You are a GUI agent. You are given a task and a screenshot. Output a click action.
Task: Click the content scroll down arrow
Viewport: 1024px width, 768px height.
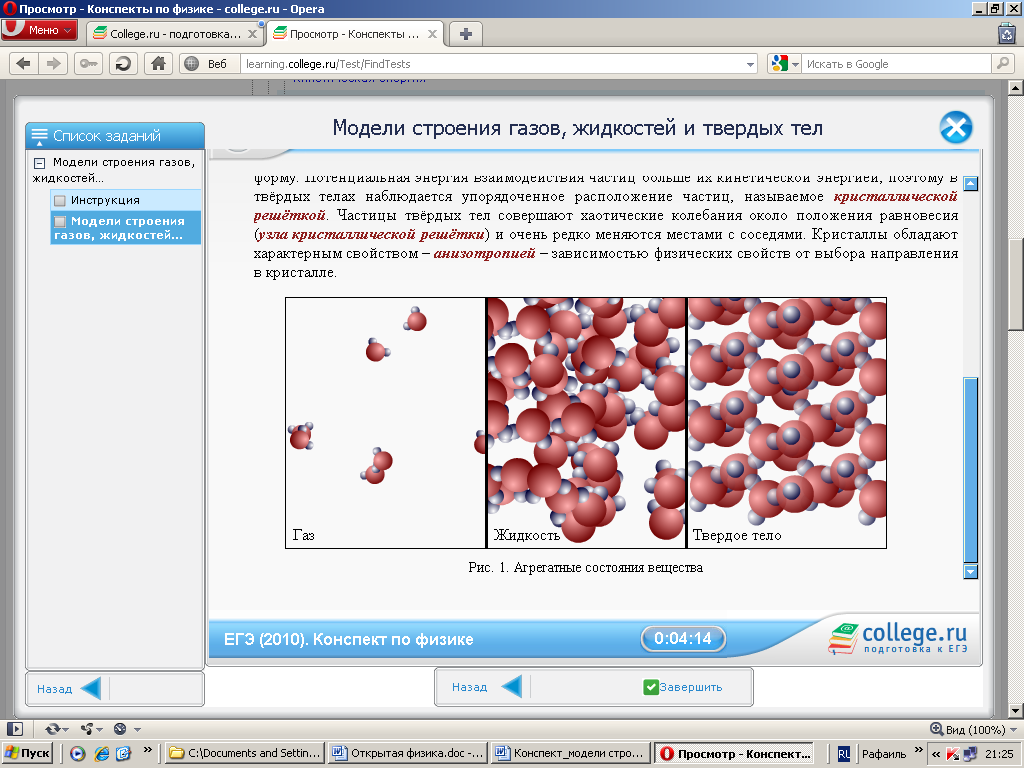pos(971,572)
